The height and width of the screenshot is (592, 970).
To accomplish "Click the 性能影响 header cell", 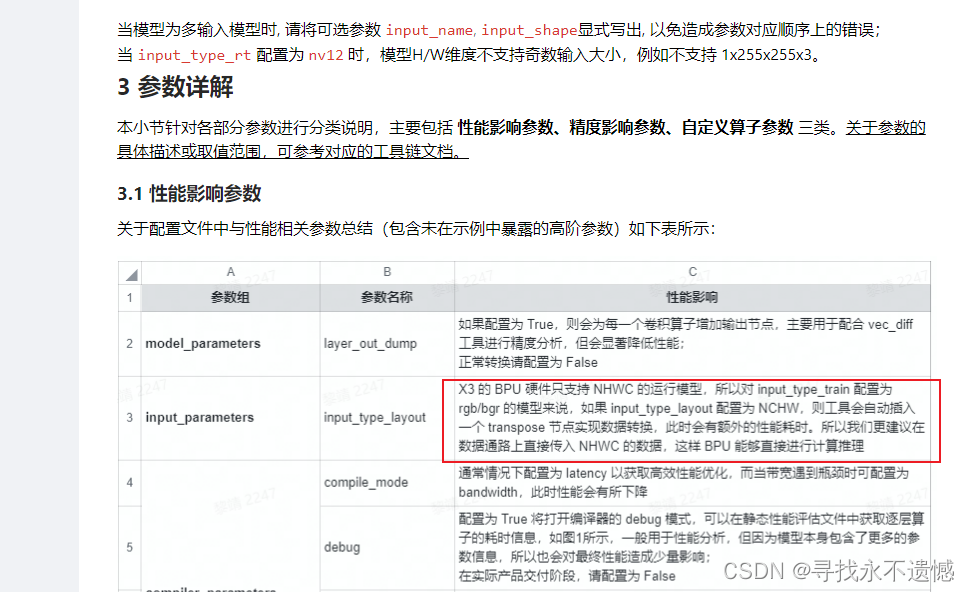I will 692,298.
